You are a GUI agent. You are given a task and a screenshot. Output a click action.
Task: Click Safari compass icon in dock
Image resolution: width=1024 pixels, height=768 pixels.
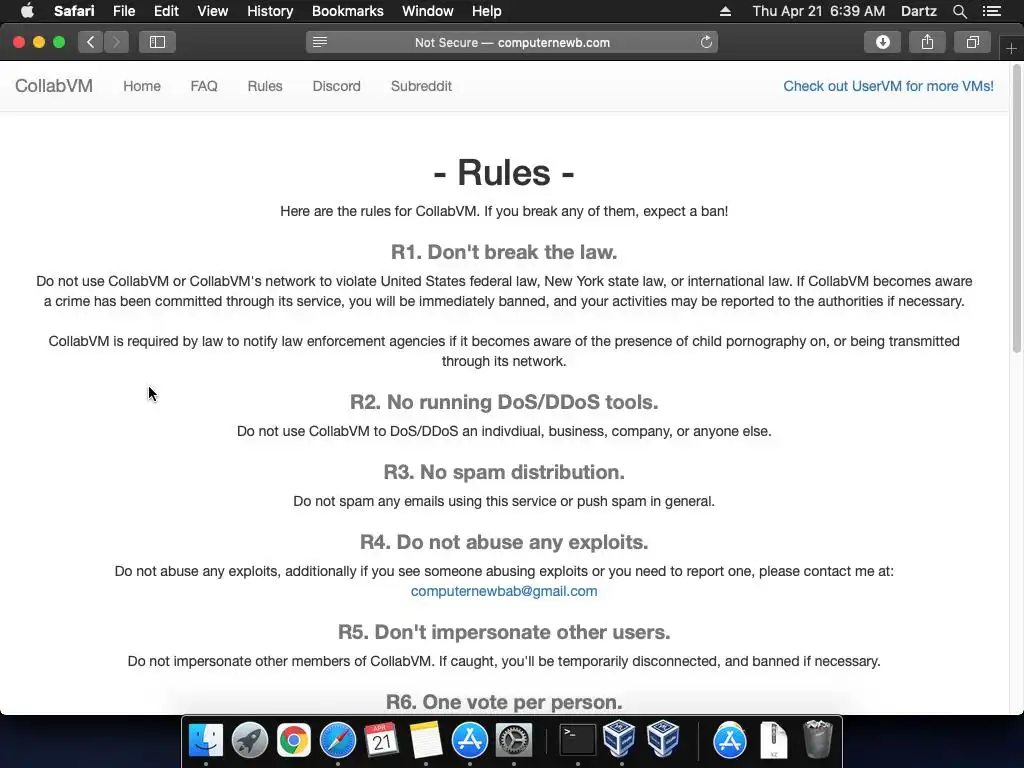point(338,741)
